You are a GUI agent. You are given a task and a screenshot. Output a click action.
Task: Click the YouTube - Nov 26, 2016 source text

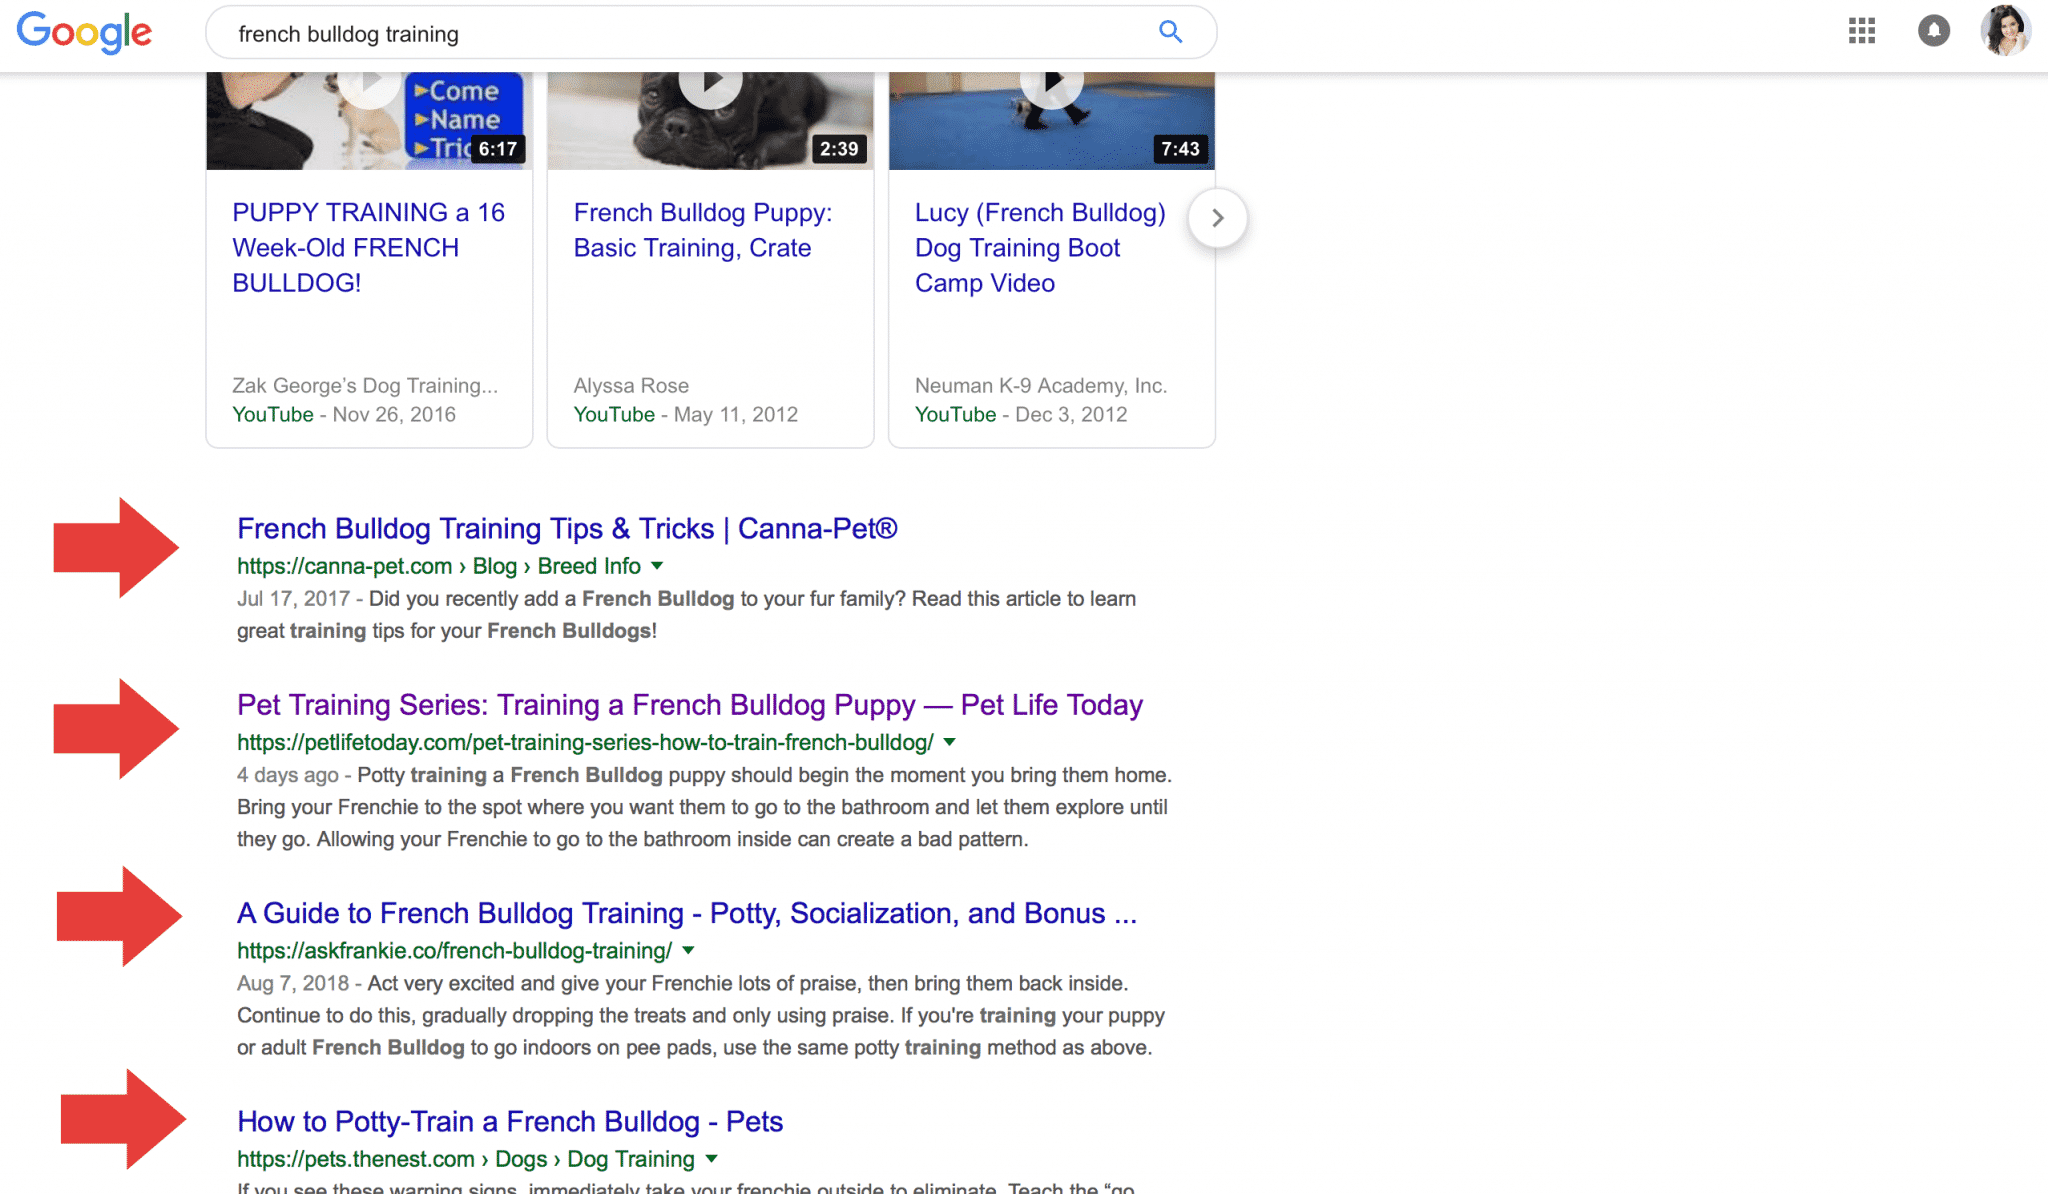[343, 414]
